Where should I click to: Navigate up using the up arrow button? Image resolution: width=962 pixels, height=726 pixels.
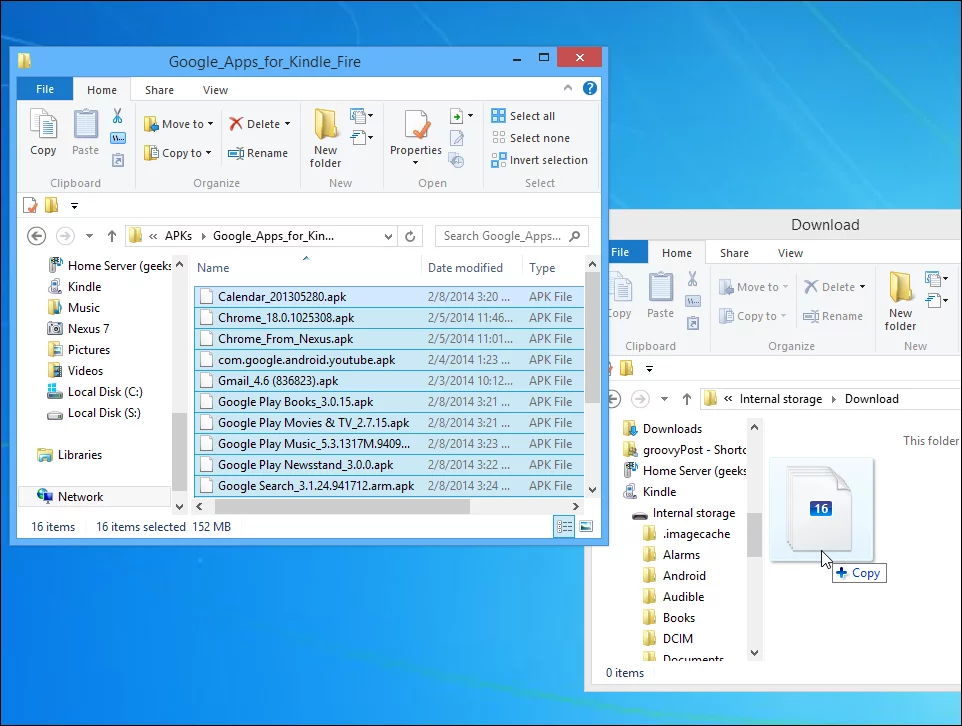click(112, 236)
